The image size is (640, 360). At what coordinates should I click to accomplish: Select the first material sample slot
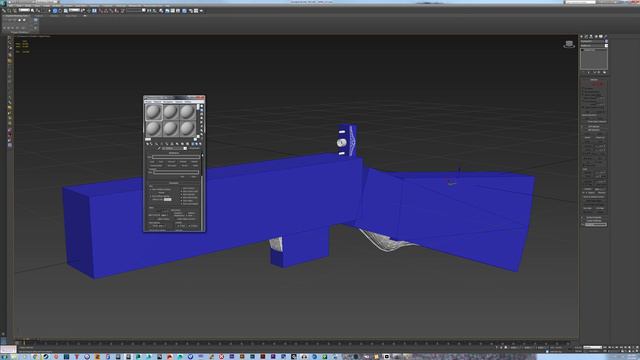click(x=154, y=112)
